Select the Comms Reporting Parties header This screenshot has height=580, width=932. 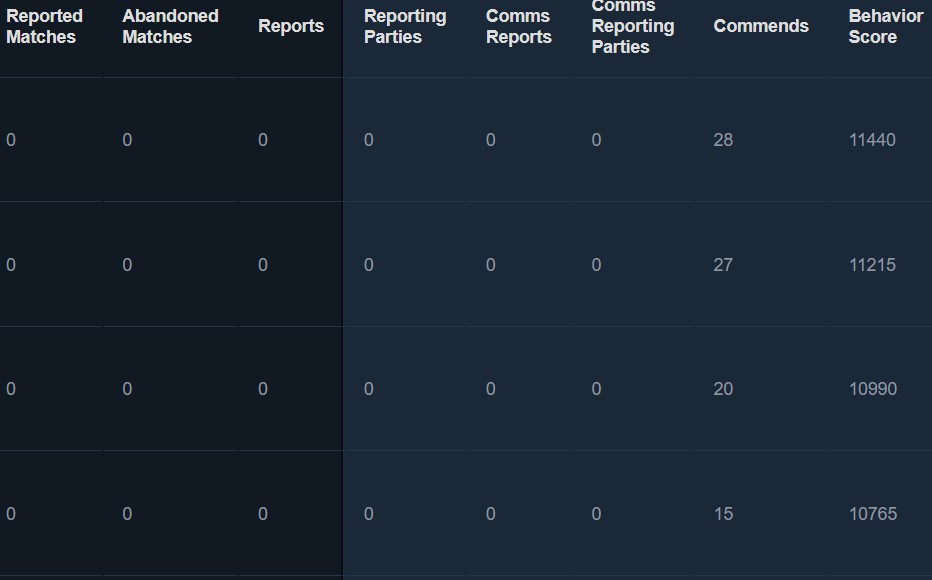[x=633, y=26]
